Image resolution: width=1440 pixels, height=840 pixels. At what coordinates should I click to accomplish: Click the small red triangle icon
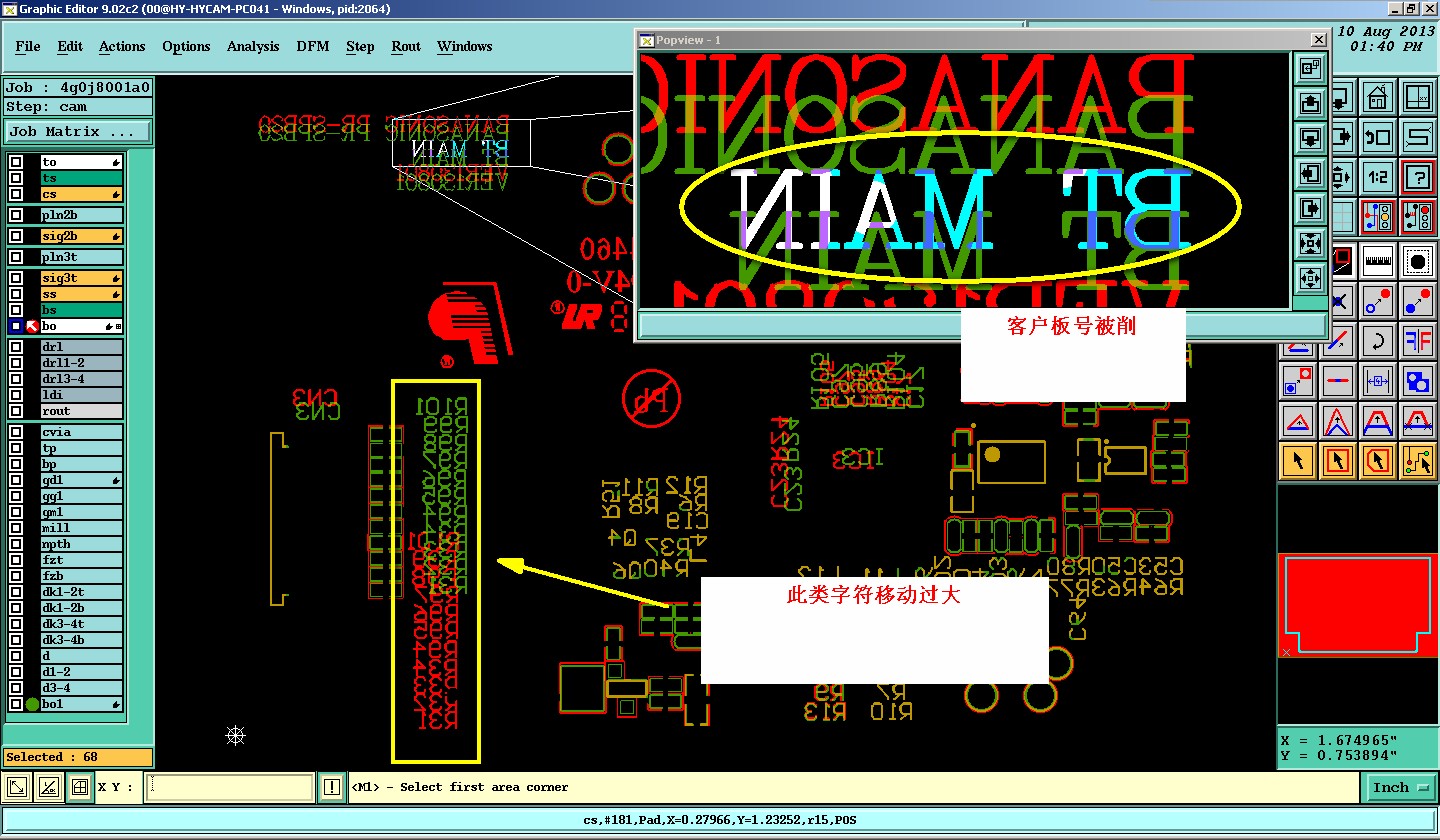[x=1300, y=421]
